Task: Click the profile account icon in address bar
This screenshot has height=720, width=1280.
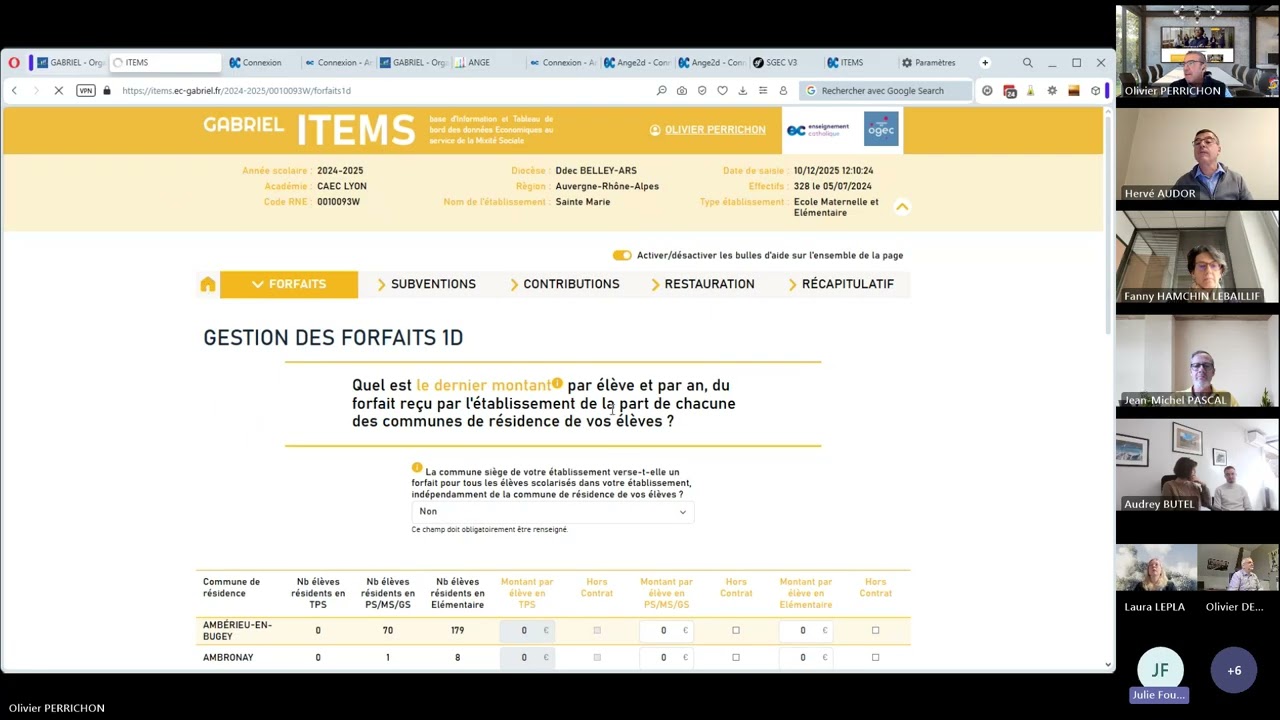Action: coord(783,90)
